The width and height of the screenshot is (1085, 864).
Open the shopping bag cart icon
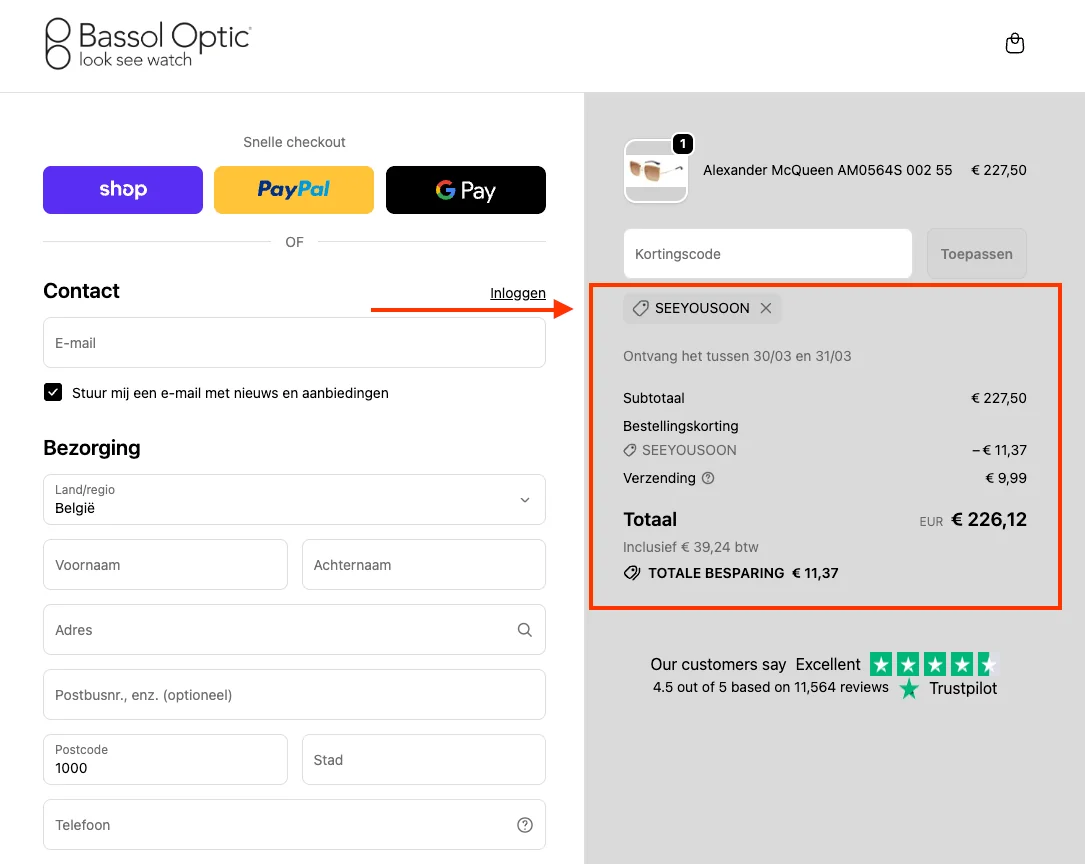pyautogui.click(x=1014, y=44)
